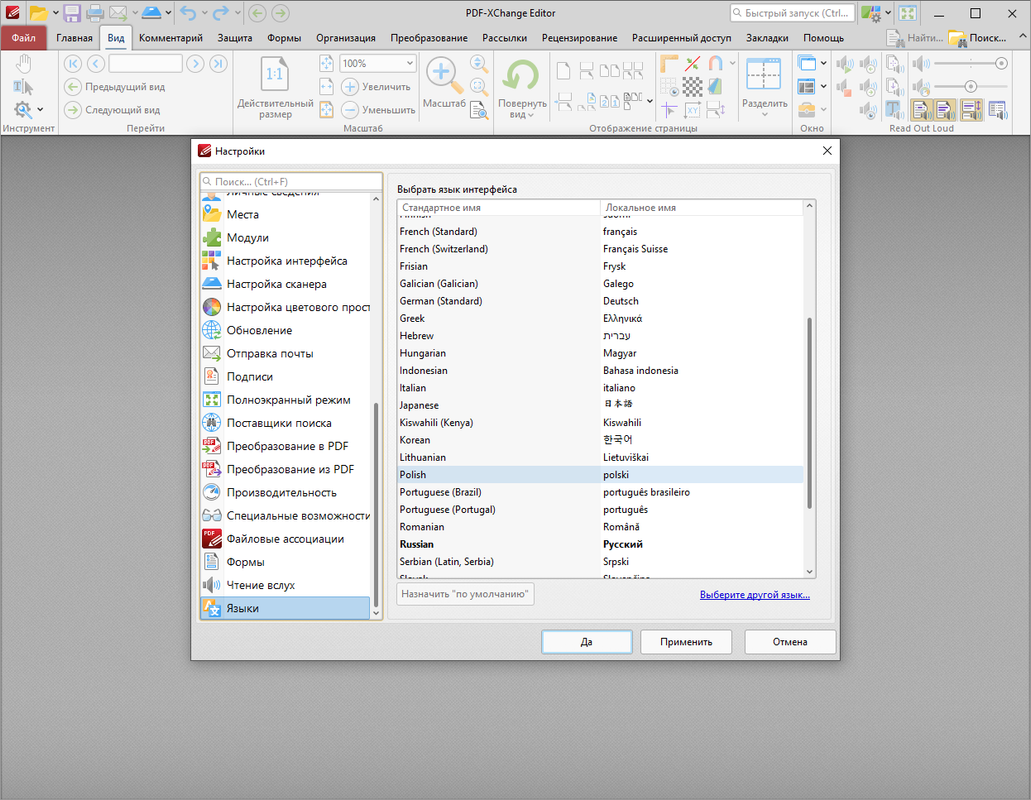
Task: Select the Модули puzzle-piece icon
Action: pyautogui.click(x=212, y=237)
